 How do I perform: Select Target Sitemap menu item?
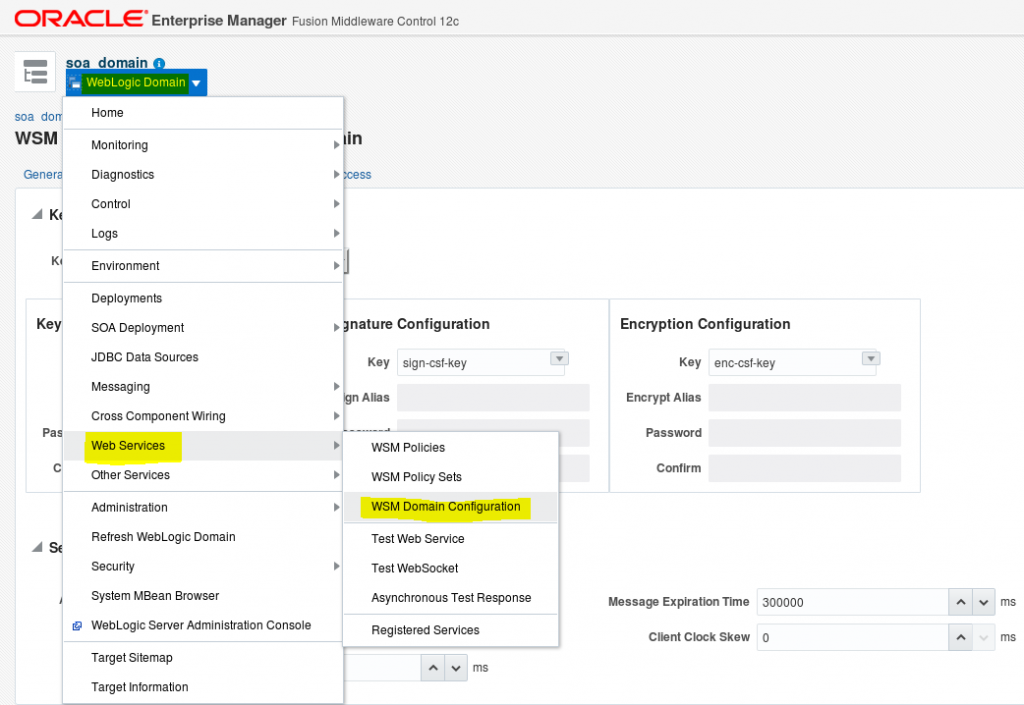[202, 657]
